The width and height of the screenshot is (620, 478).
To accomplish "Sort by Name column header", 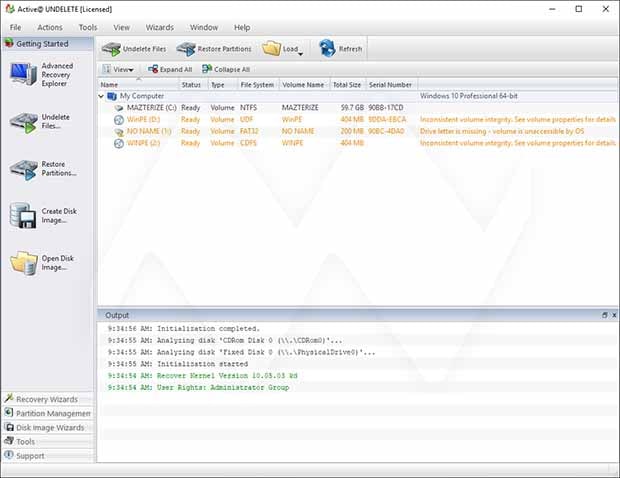I will pyautogui.click(x=138, y=85).
